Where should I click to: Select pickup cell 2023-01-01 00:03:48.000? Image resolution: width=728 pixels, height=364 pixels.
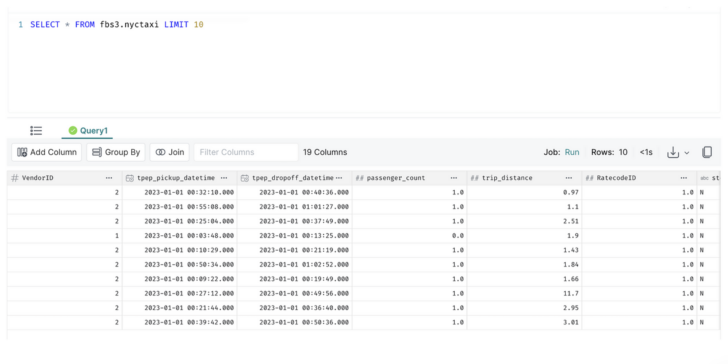pyautogui.click(x=180, y=235)
